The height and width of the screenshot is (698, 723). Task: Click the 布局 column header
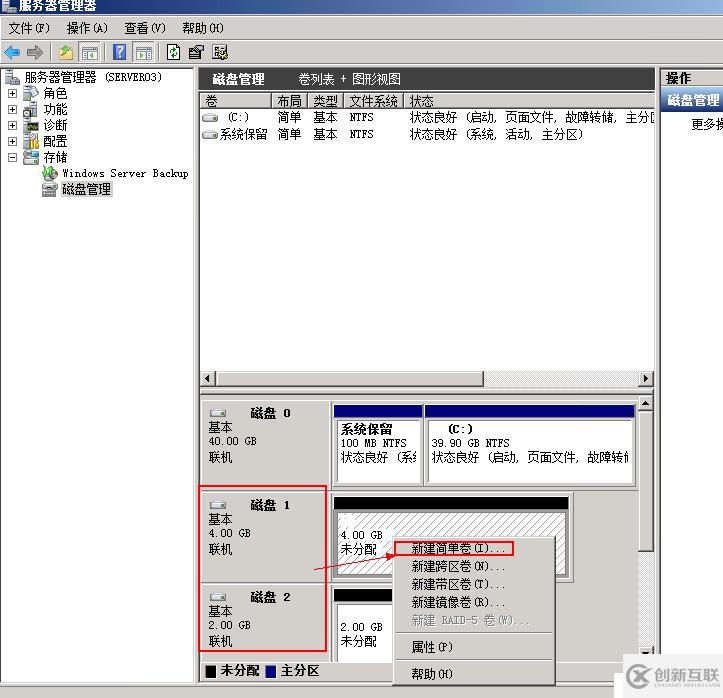point(290,101)
